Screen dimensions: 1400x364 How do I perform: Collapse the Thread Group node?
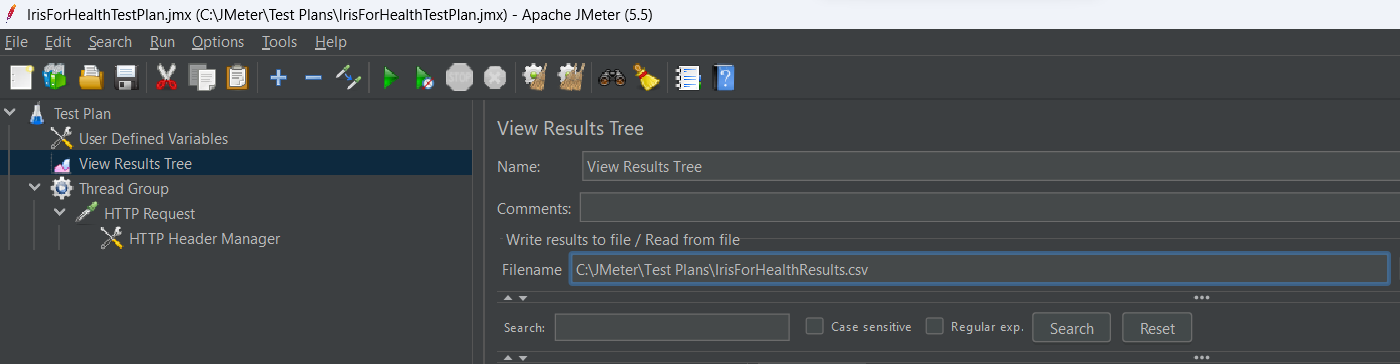point(35,188)
